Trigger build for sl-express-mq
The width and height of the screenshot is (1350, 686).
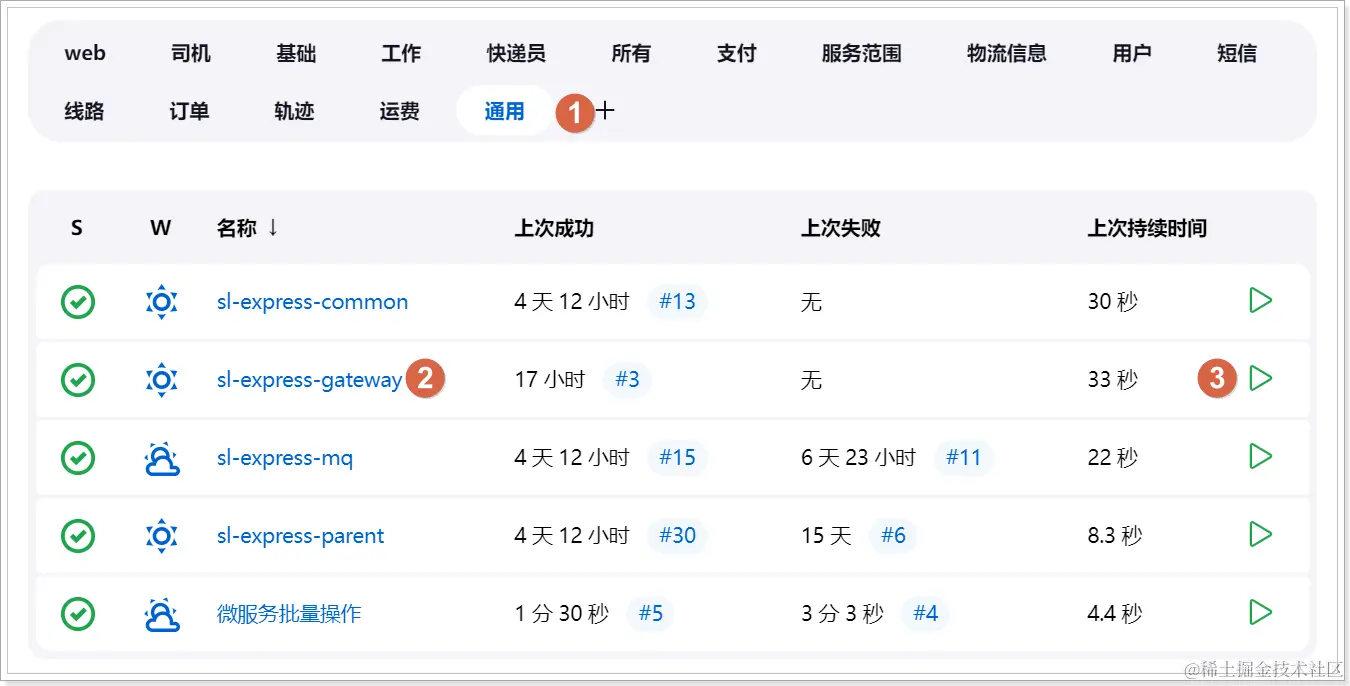[1261, 456]
